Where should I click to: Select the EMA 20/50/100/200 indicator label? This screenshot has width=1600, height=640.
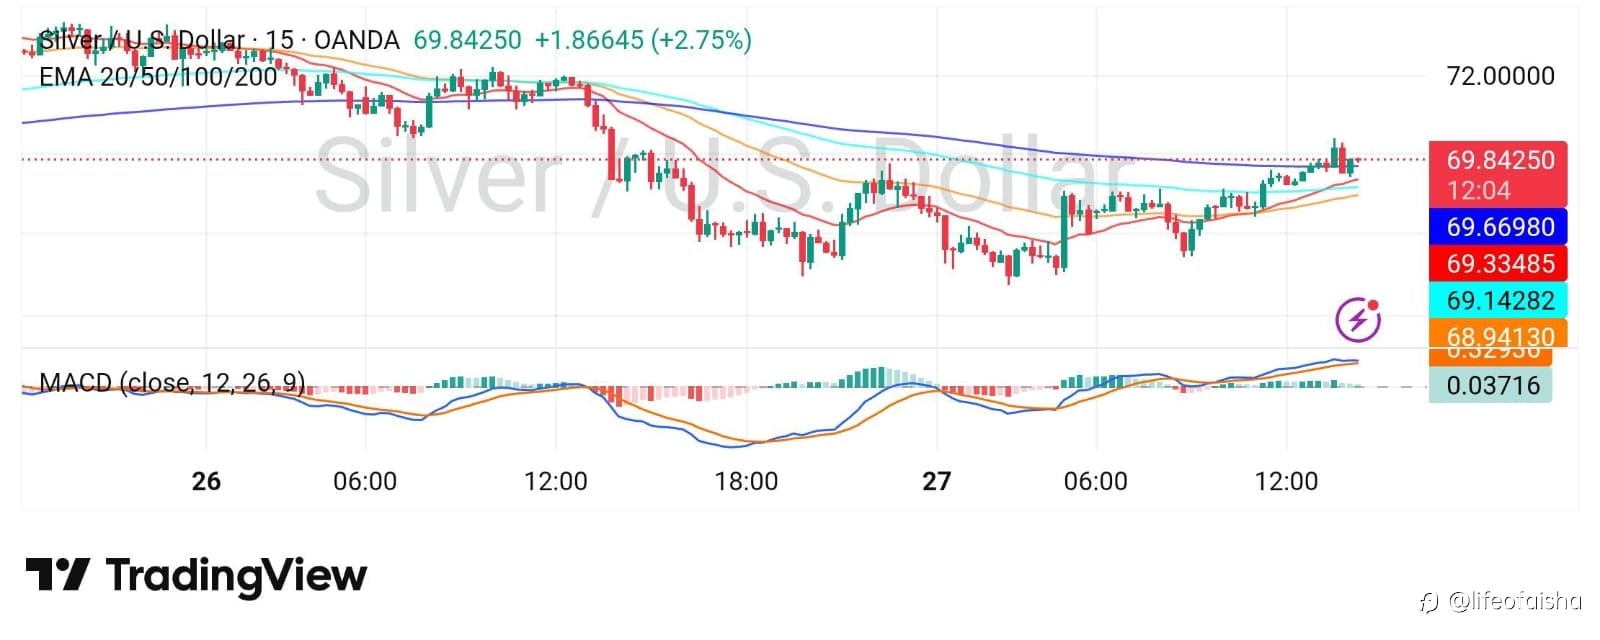point(158,77)
